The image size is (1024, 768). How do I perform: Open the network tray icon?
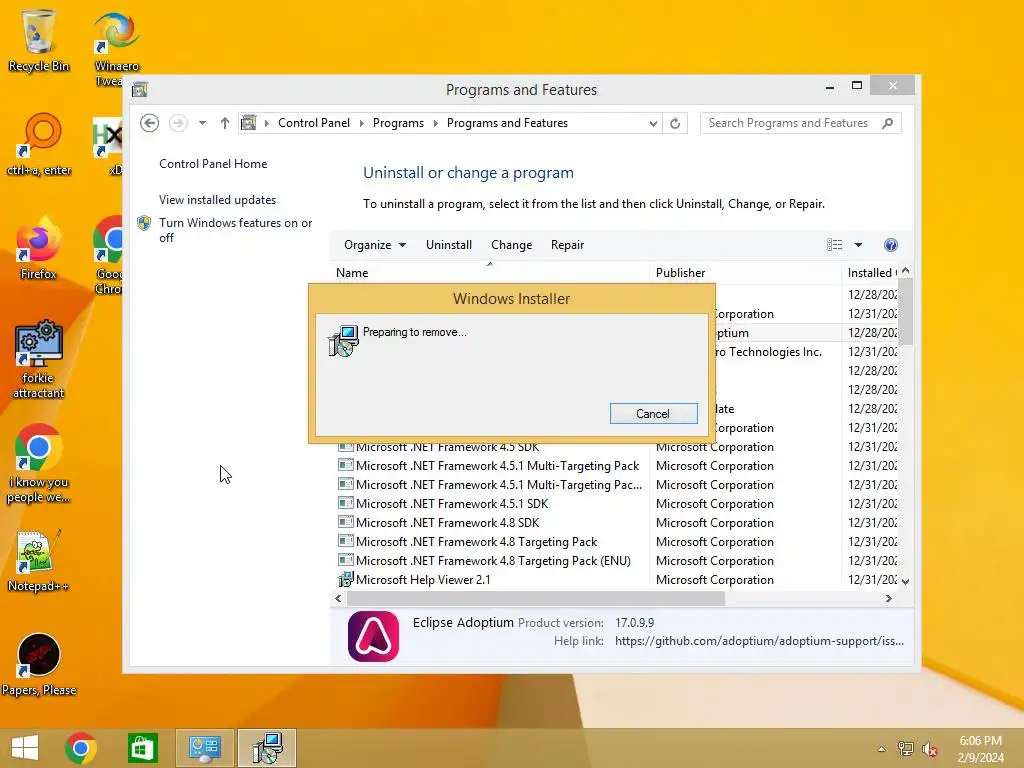click(906, 749)
